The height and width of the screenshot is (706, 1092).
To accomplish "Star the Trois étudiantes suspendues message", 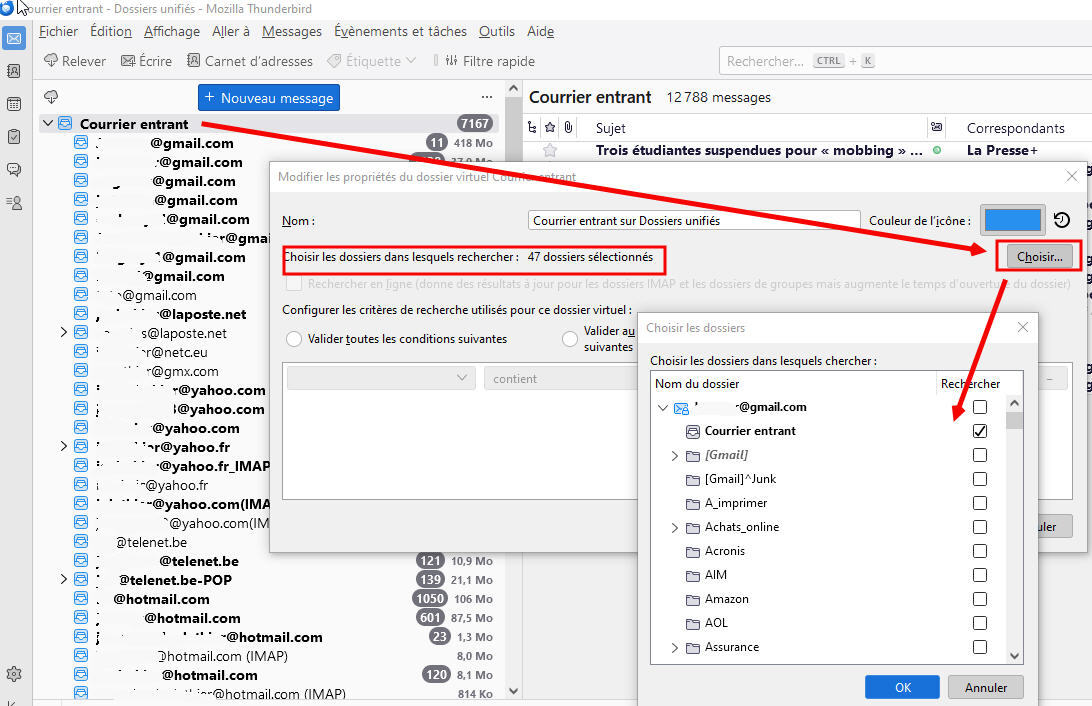I will (550, 150).
